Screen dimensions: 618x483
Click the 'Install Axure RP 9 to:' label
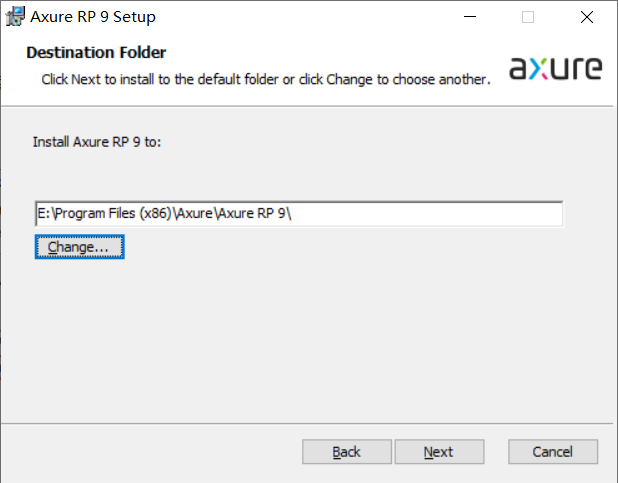coord(97,142)
